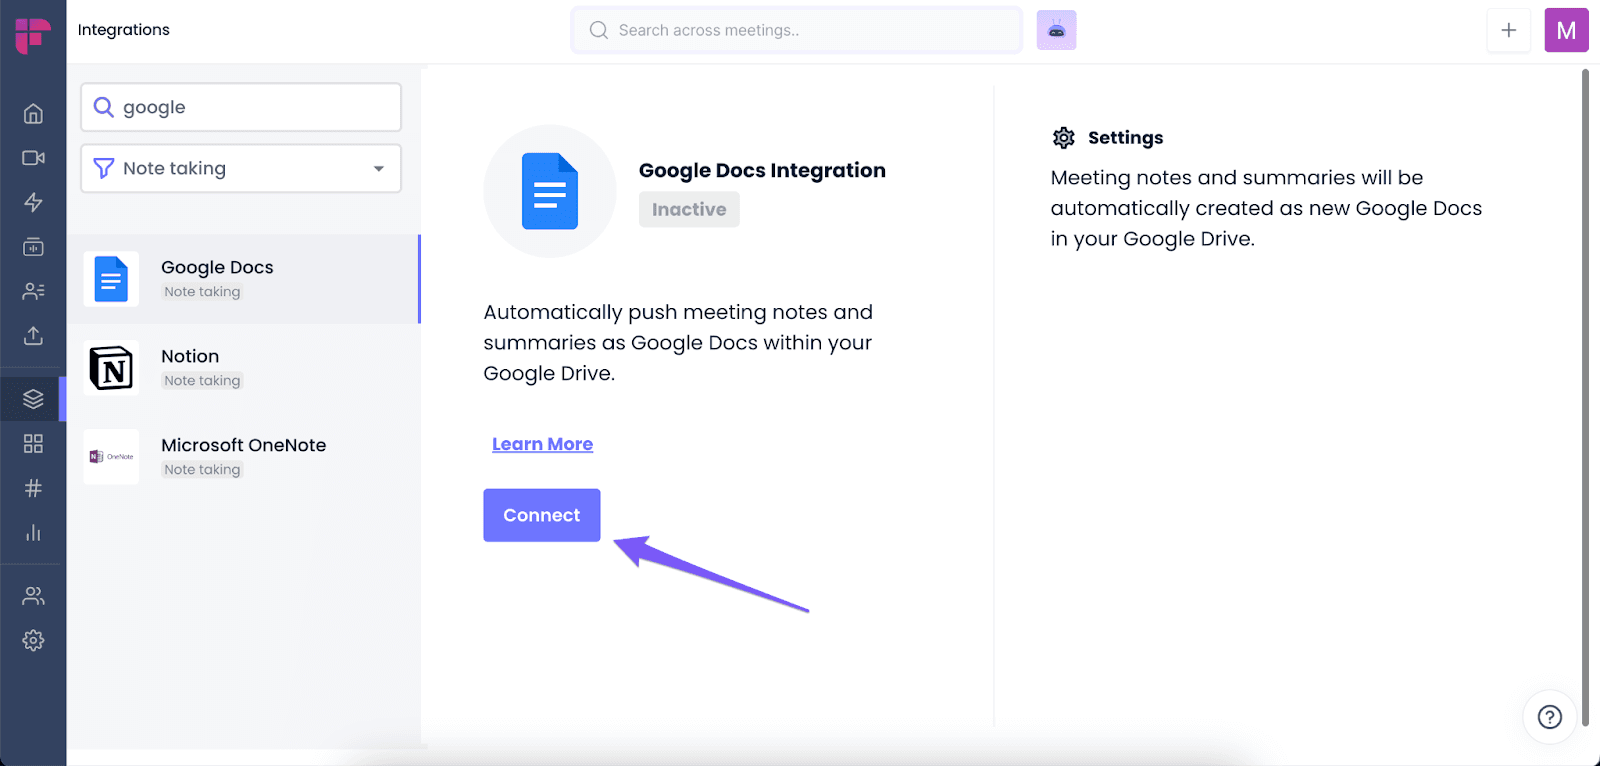The image size is (1600, 766).
Task: Open the Learn More link
Action: click(x=542, y=444)
